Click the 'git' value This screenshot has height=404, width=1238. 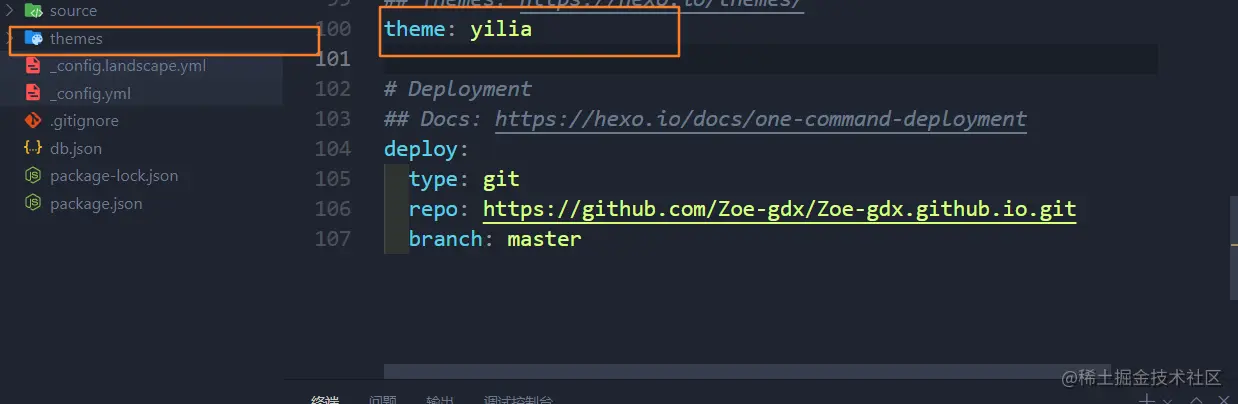click(501, 179)
